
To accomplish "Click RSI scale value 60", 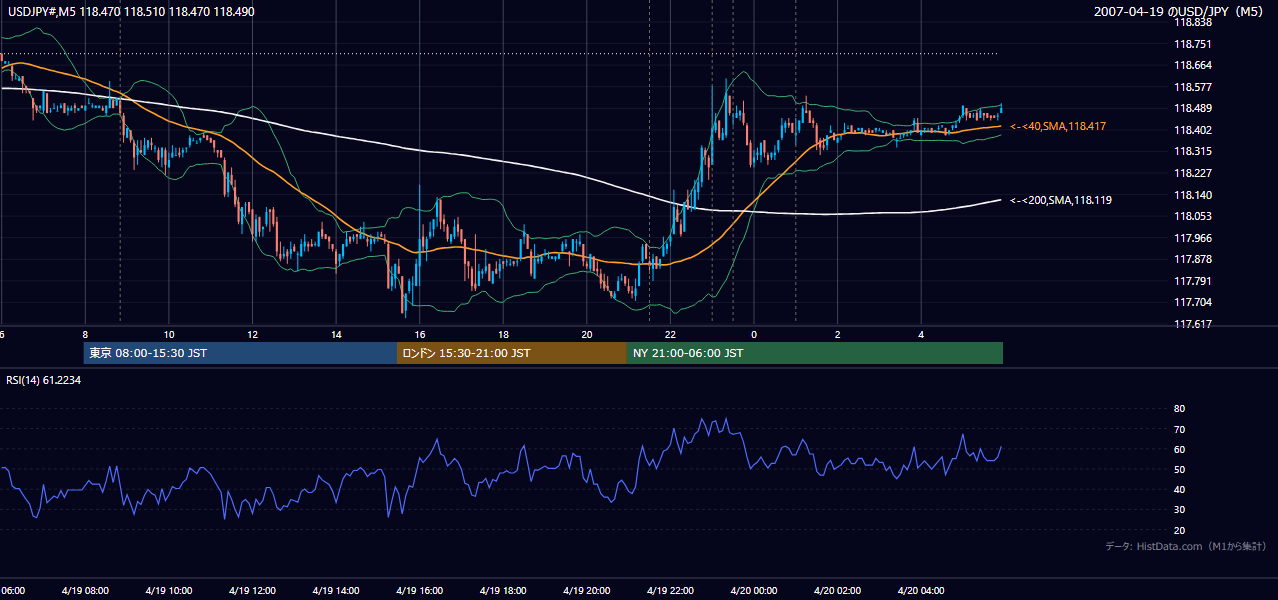I will tap(1180, 450).
